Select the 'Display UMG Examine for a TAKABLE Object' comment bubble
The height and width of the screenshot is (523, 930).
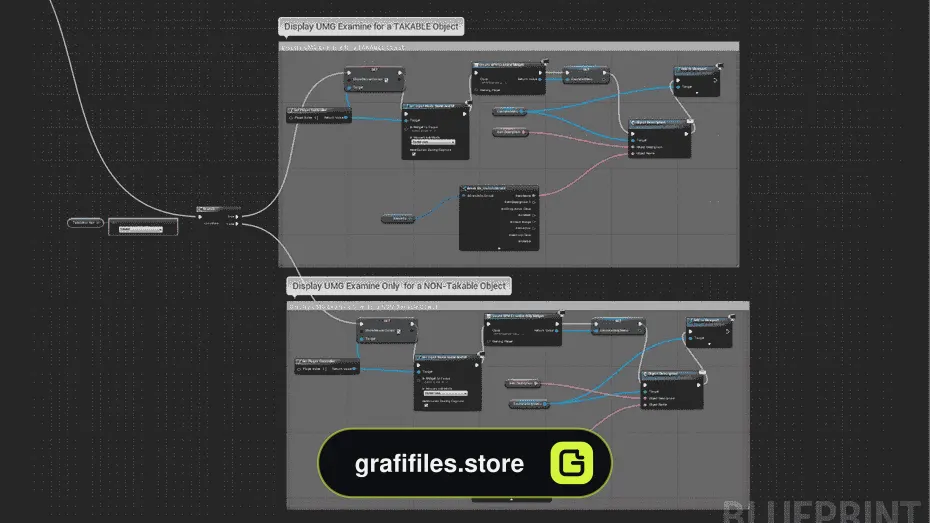(371, 27)
